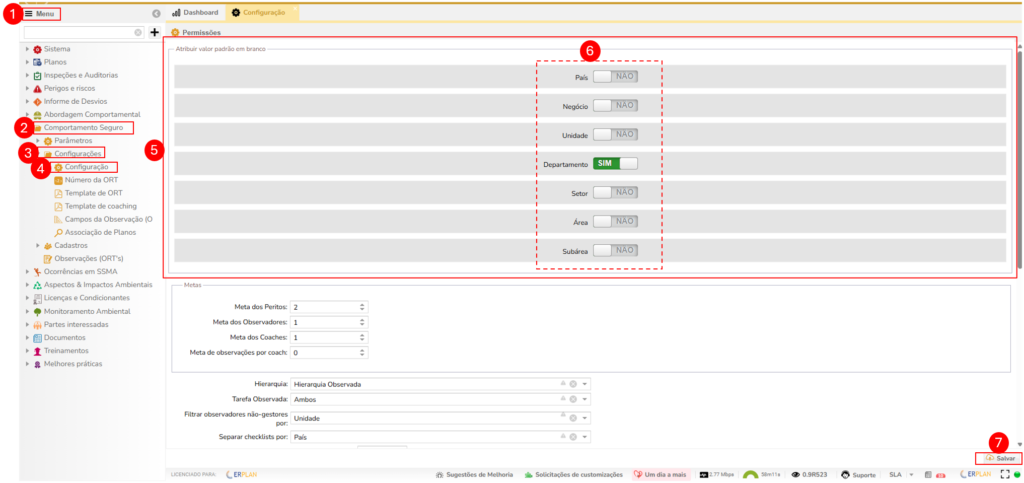Open Campos da Observação tree item

tap(108, 219)
